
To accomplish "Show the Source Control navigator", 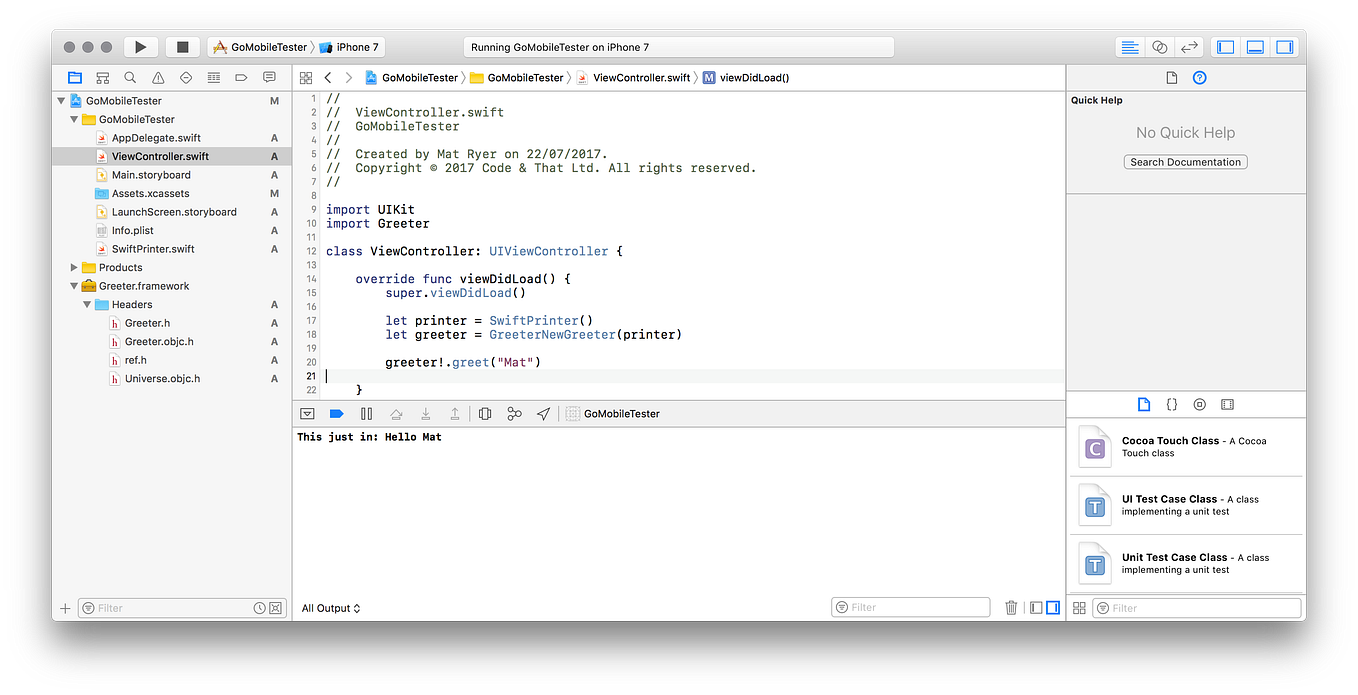I will (x=102, y=77).
